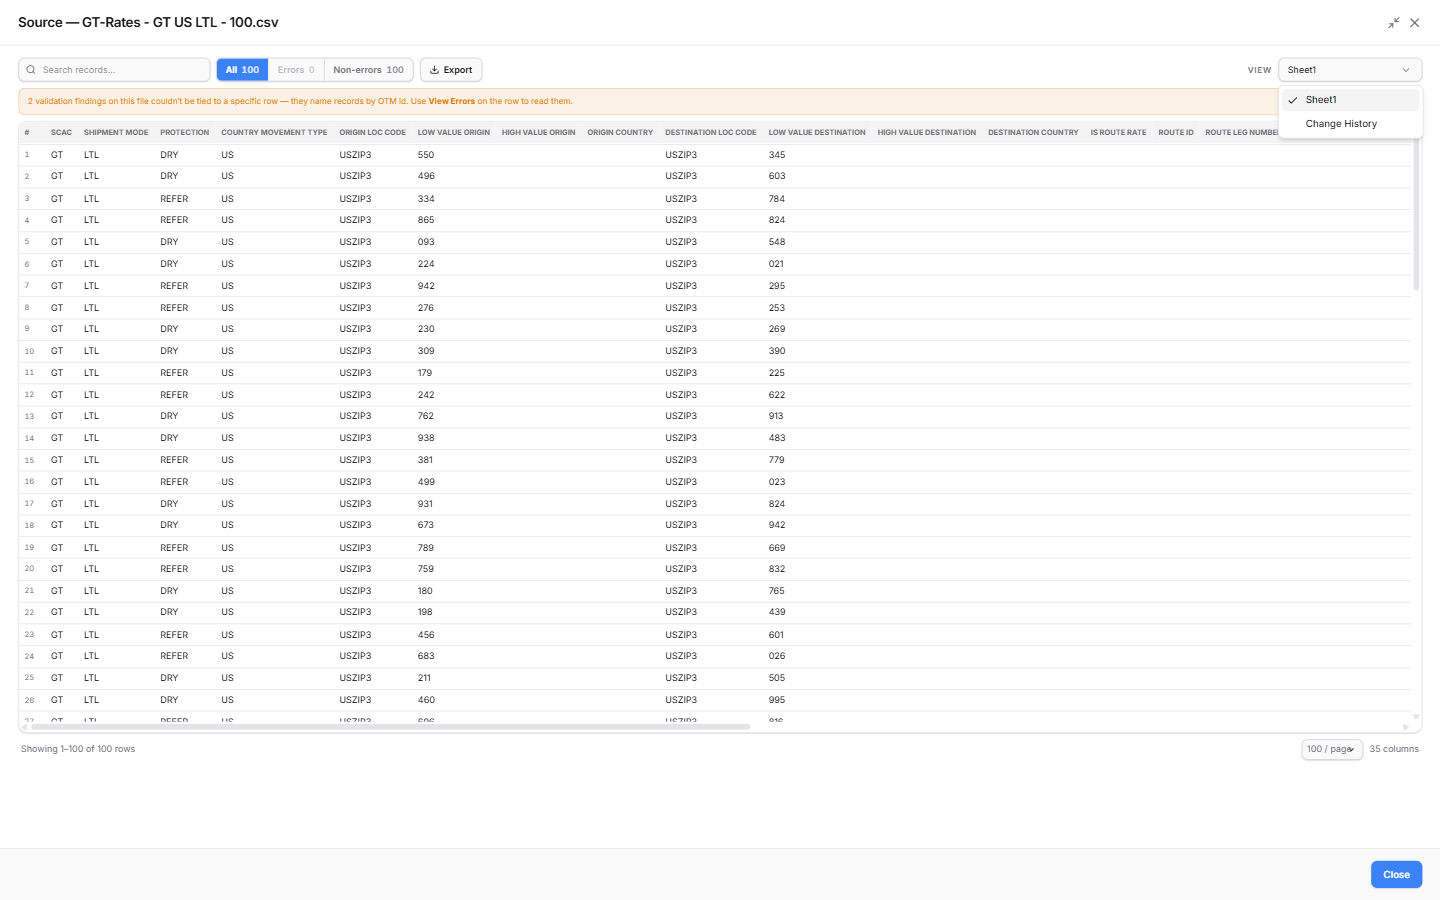This screenshot has height=900, width=1440.
Task: Click low value origin 550 in row 1
Action: tap(426, 155)
